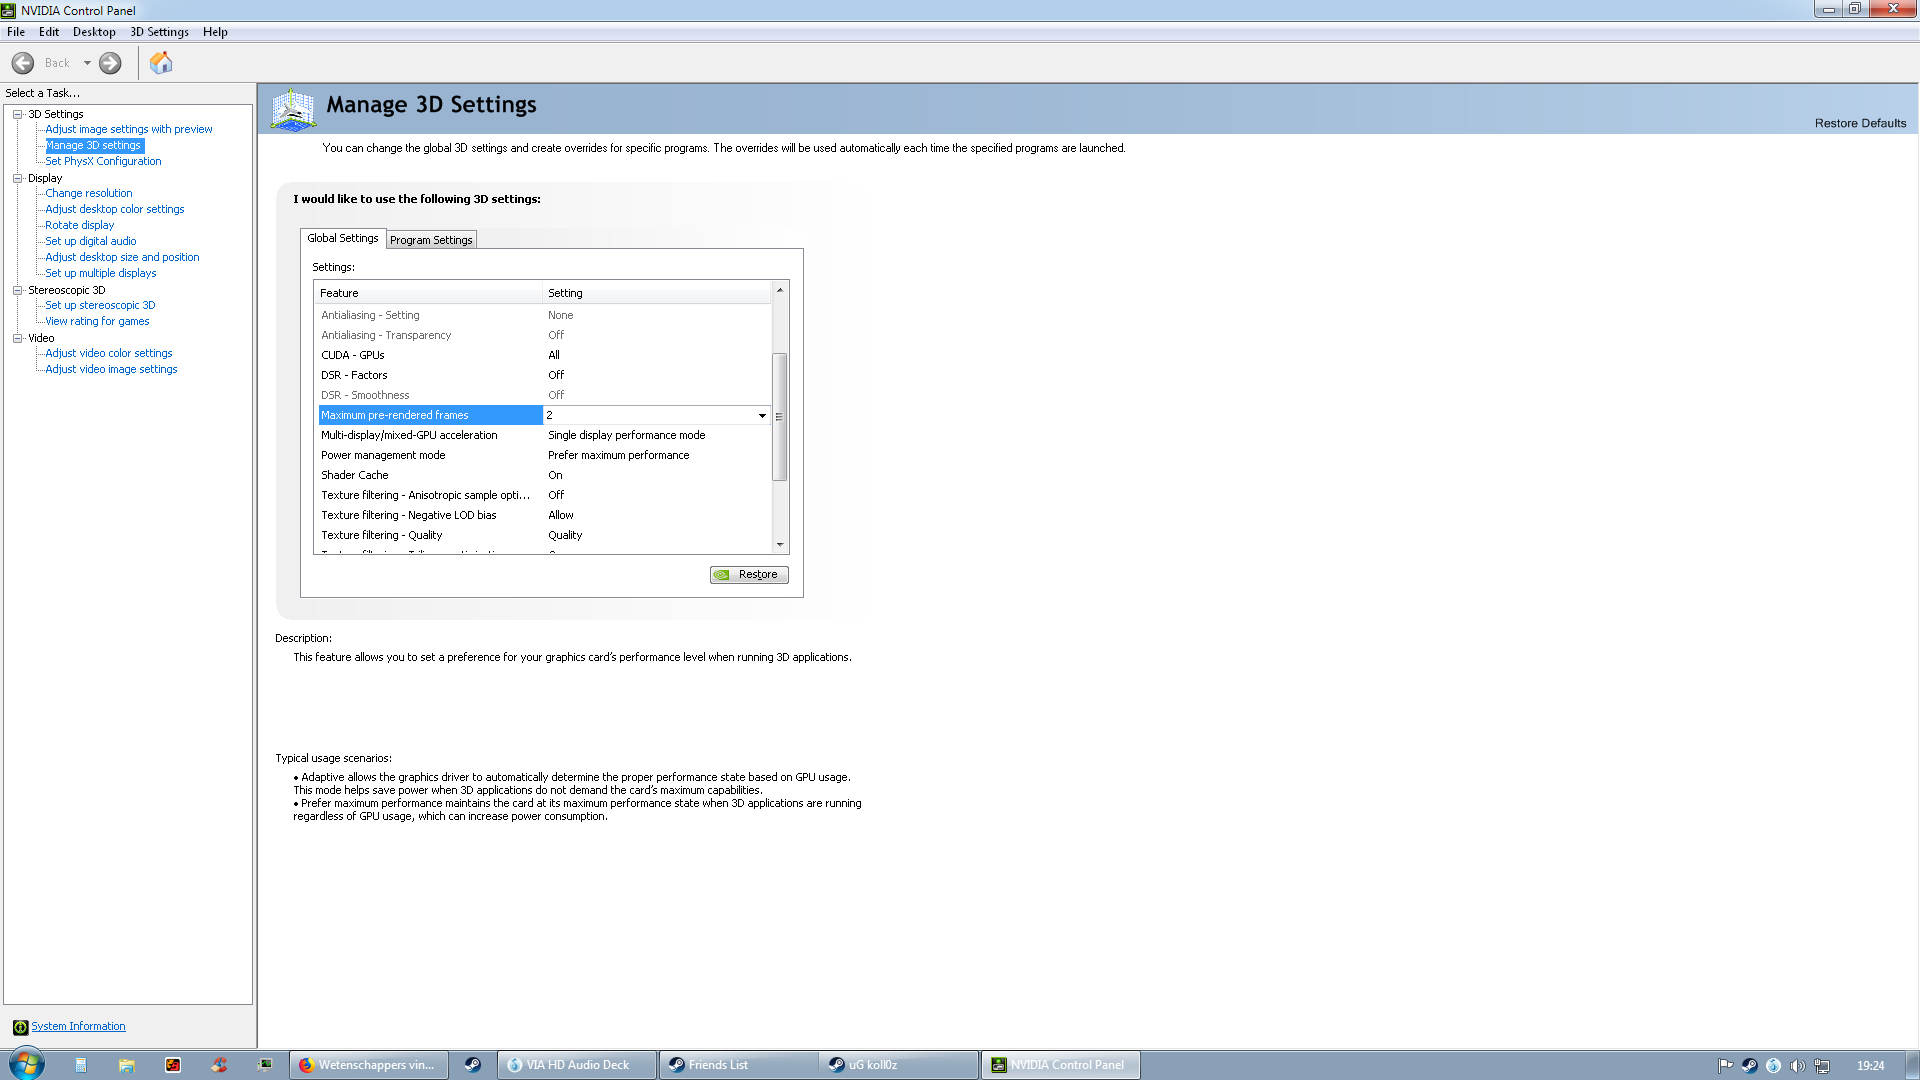This screenshot has height=1080, width=1920.
Task: Click the settings list scroll up arrow
Action: 780,290
